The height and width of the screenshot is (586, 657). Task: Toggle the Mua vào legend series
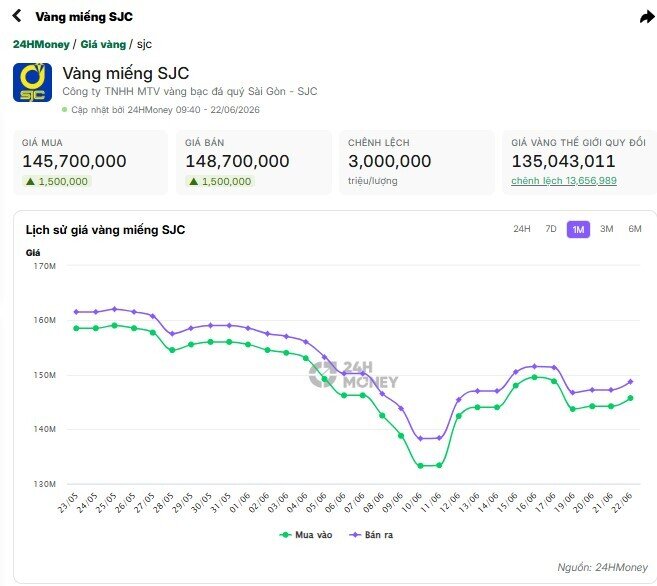point(306,535)
